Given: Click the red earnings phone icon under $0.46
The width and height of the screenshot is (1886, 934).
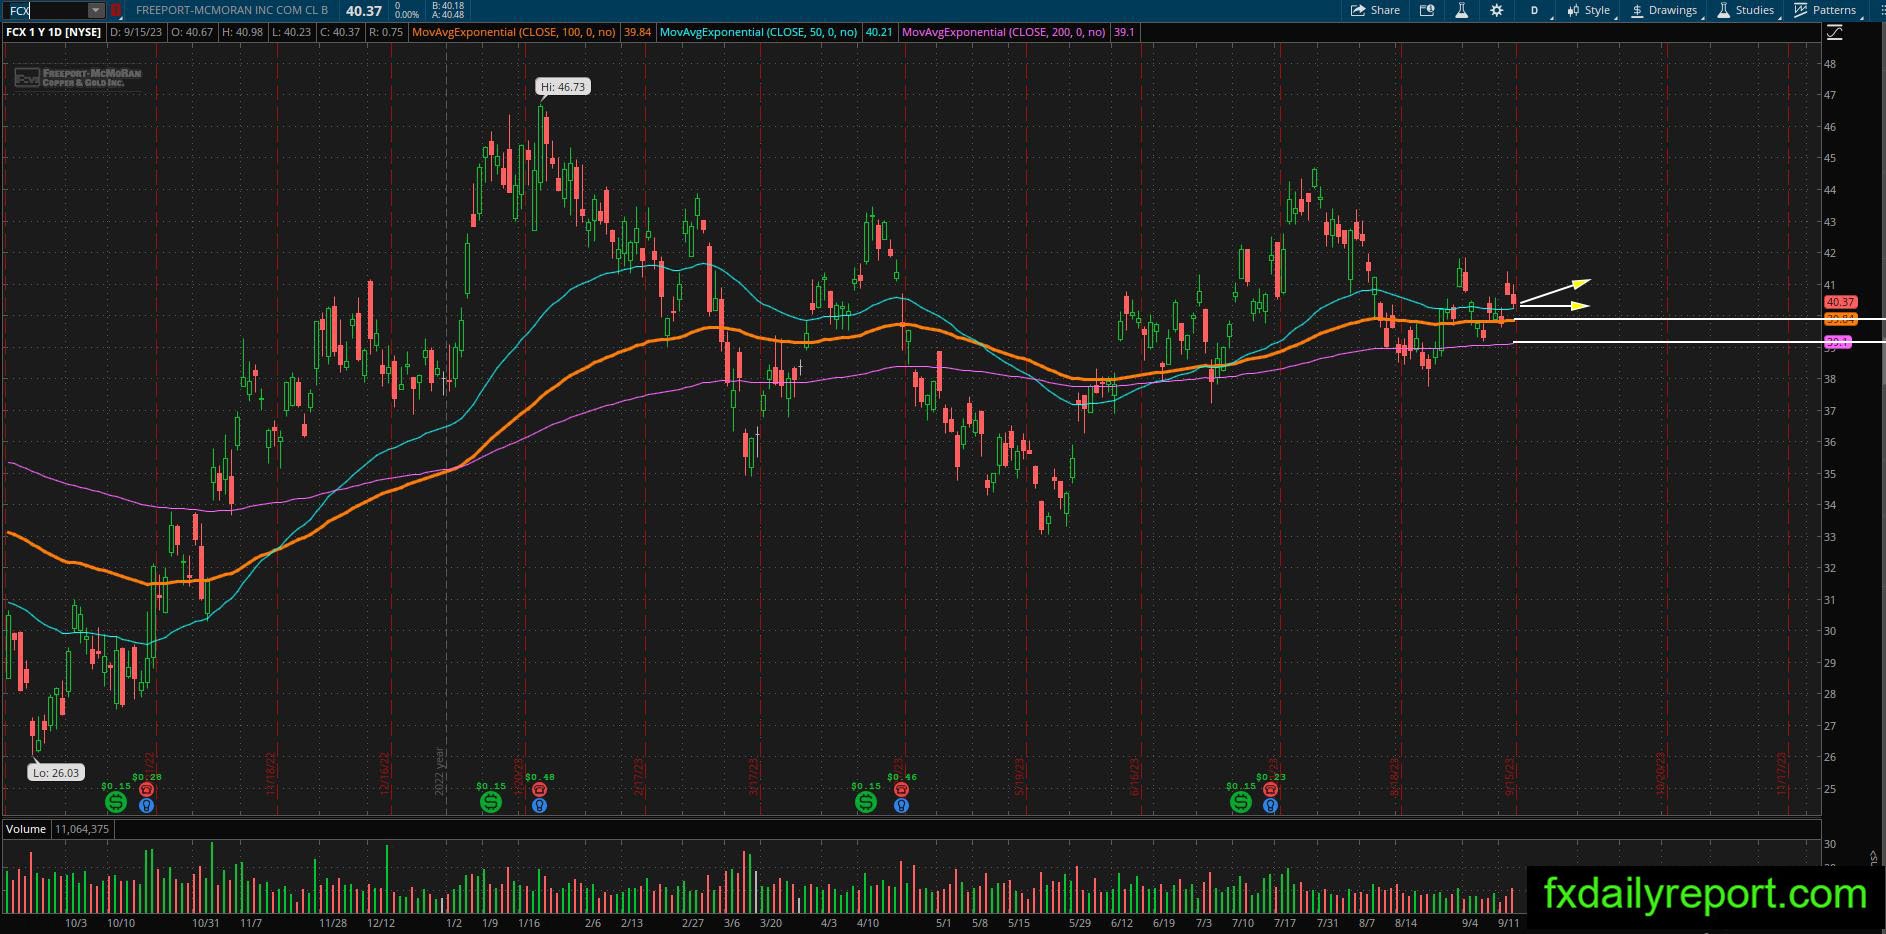Looking at the screenshot, I should 901,789.
